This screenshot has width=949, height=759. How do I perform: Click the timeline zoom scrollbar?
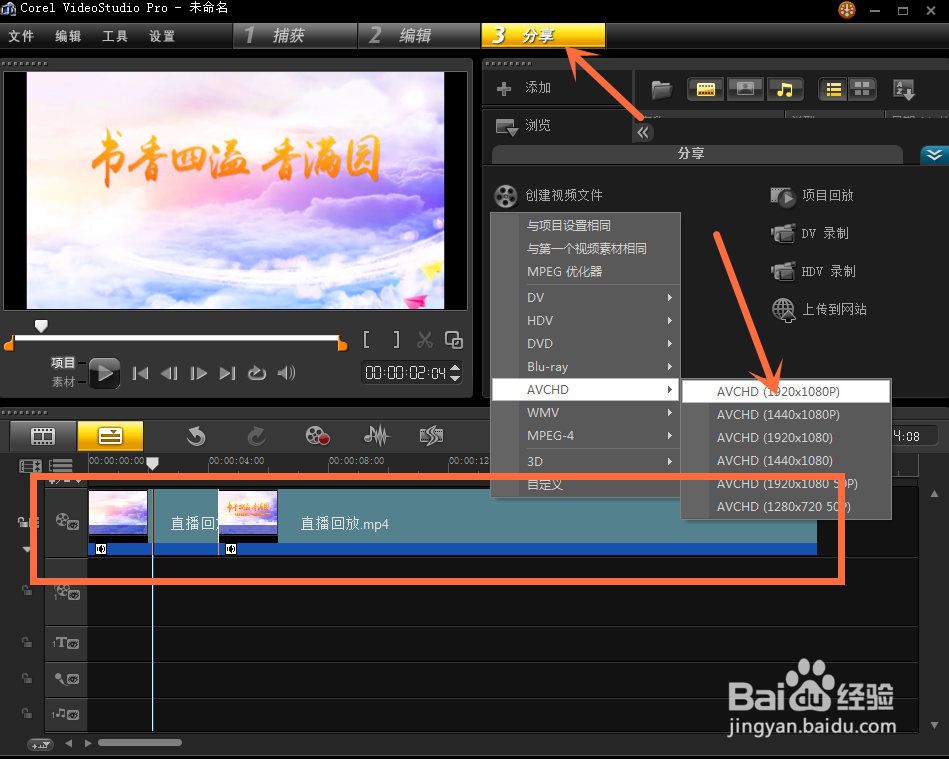coord(140,743)
